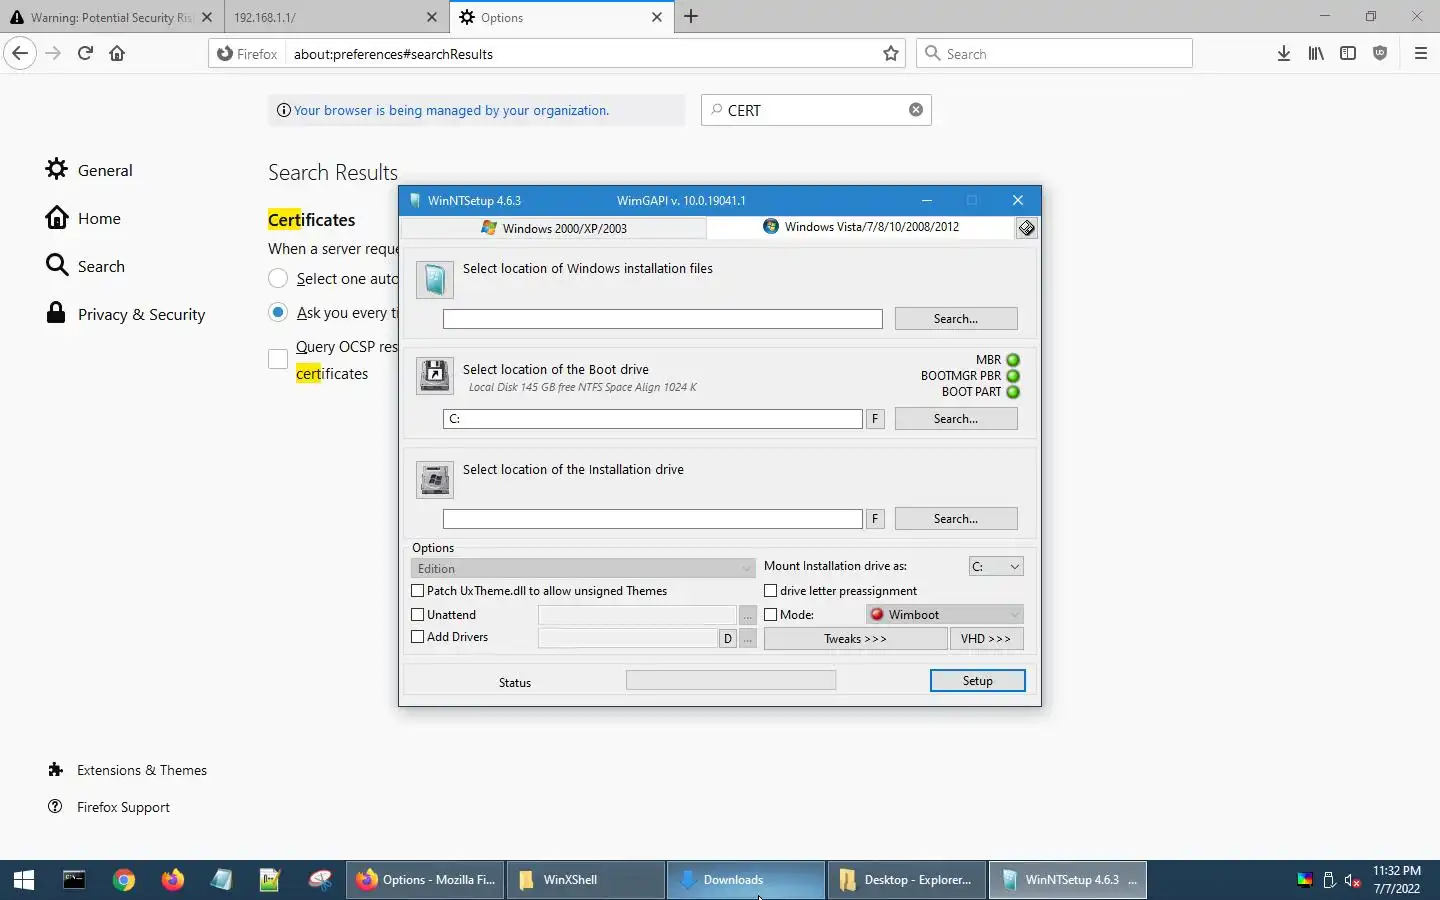The width and height of the screenshot is (1440, 900).
Task: Click the volume muted tray icon
Action: (x=1353, y=880)
